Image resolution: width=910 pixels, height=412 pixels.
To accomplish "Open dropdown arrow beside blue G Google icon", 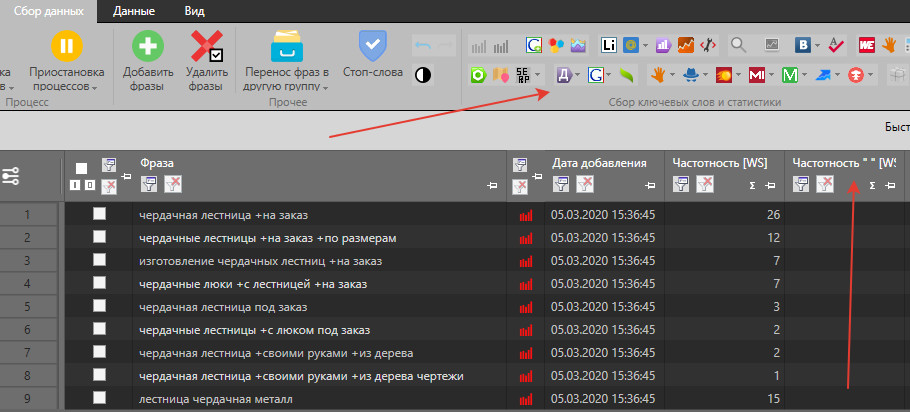I will tap(609, 75).
